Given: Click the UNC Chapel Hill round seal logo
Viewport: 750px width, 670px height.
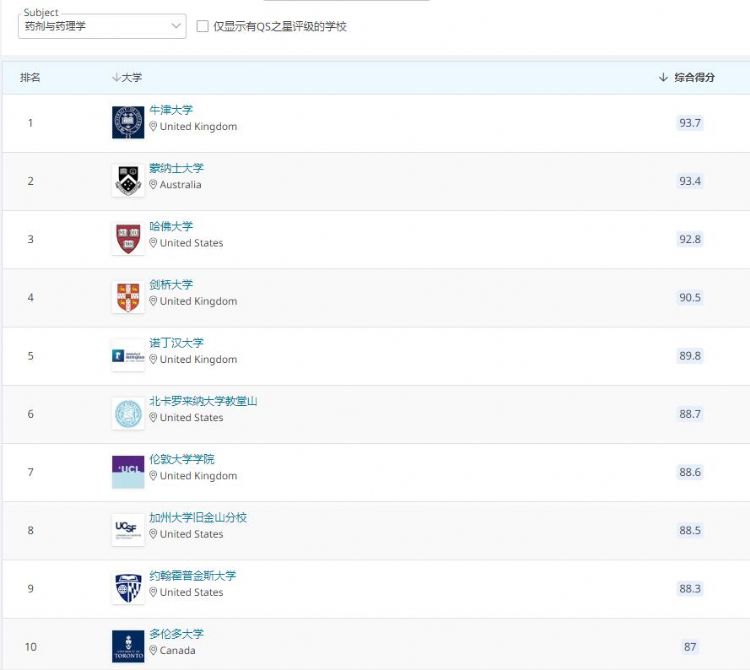Looking at the screenshot, I should 128,413.
